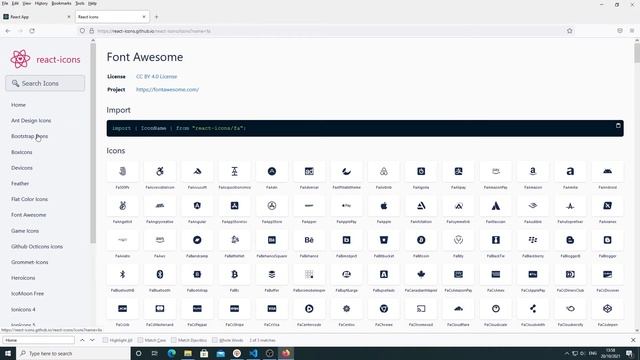Viewport: 640px width, 360px height.
Task: Open the History menu
Action: coord(41,3)
